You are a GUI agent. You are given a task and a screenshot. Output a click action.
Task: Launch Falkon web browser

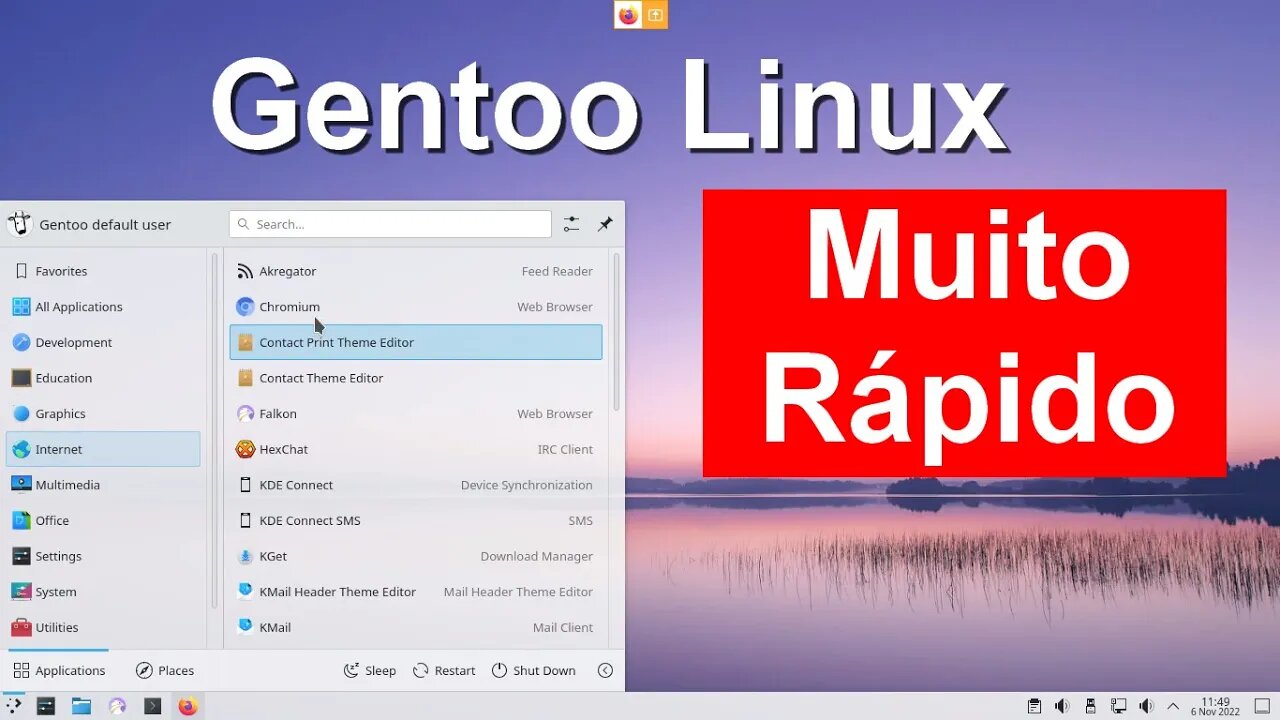[x=416, y=414]
